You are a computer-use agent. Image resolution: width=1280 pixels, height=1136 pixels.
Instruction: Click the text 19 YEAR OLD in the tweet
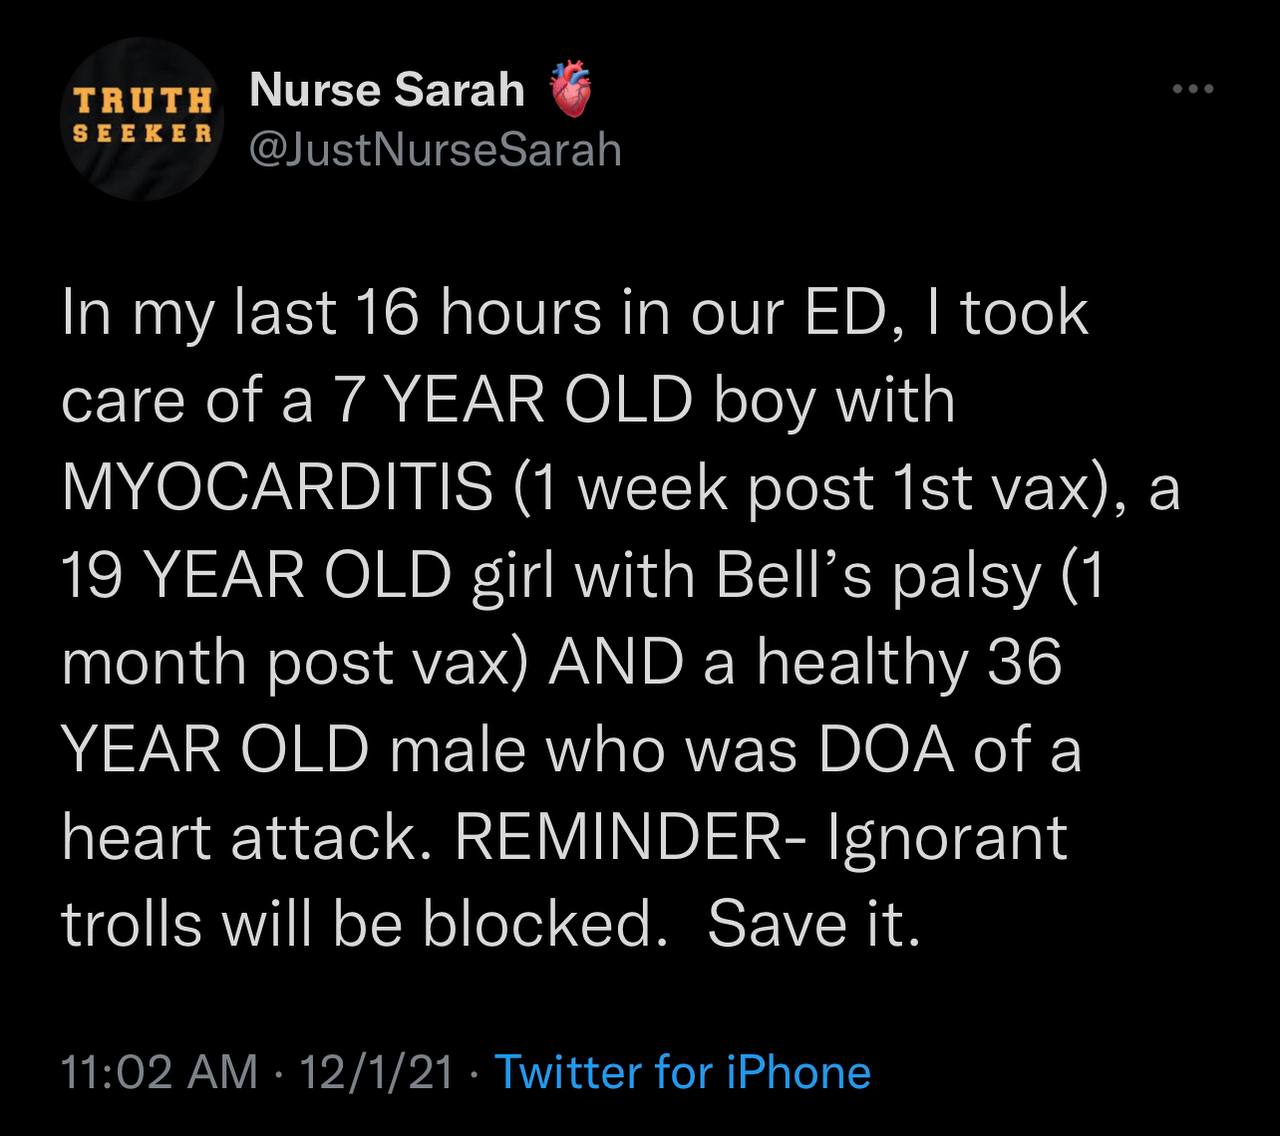pyautogui.click(x=257, y=575)
